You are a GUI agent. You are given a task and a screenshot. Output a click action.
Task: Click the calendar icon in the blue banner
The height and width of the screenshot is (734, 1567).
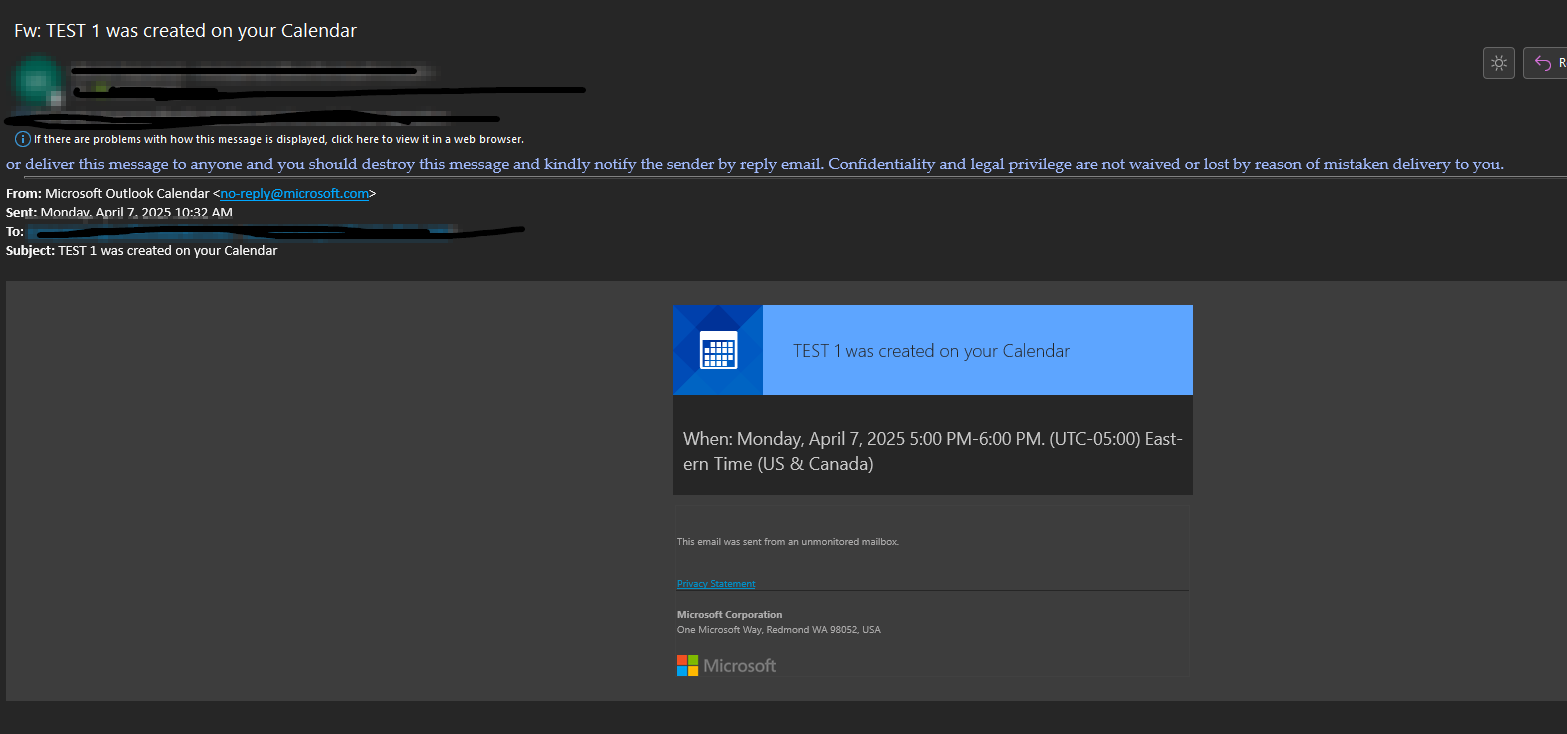tap(718, 350)
